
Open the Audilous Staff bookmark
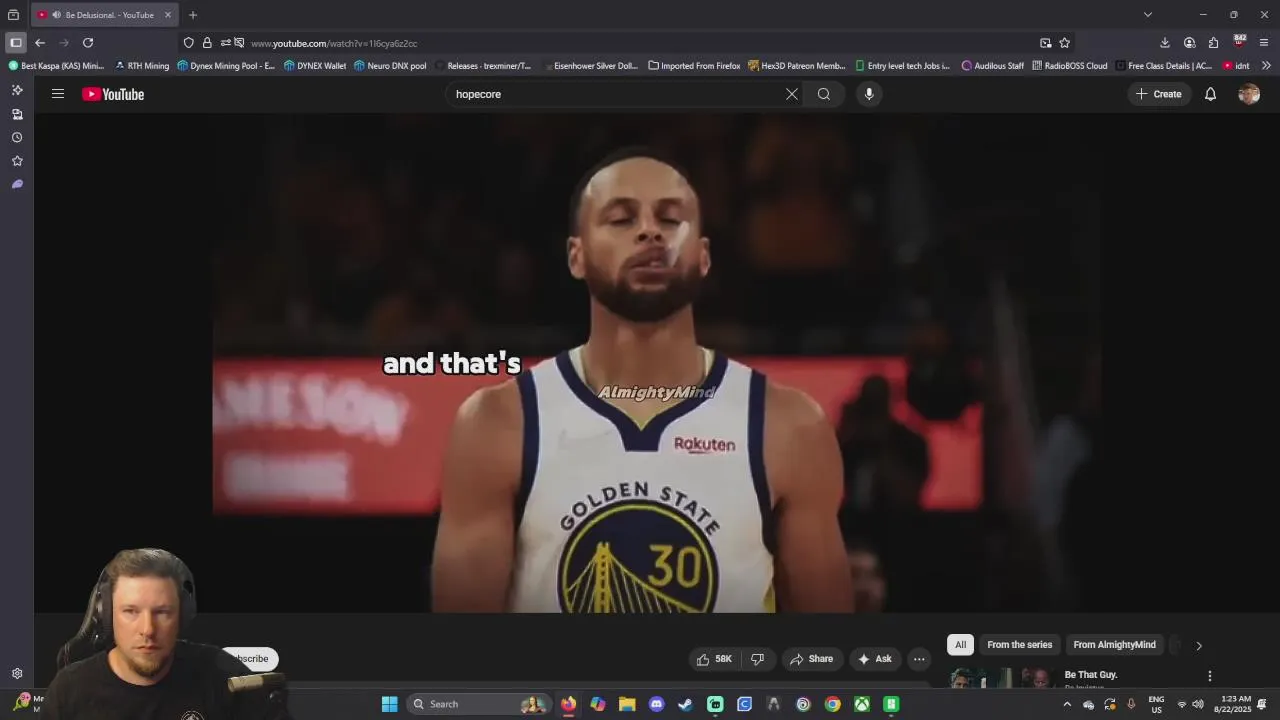tap(993, 66)
